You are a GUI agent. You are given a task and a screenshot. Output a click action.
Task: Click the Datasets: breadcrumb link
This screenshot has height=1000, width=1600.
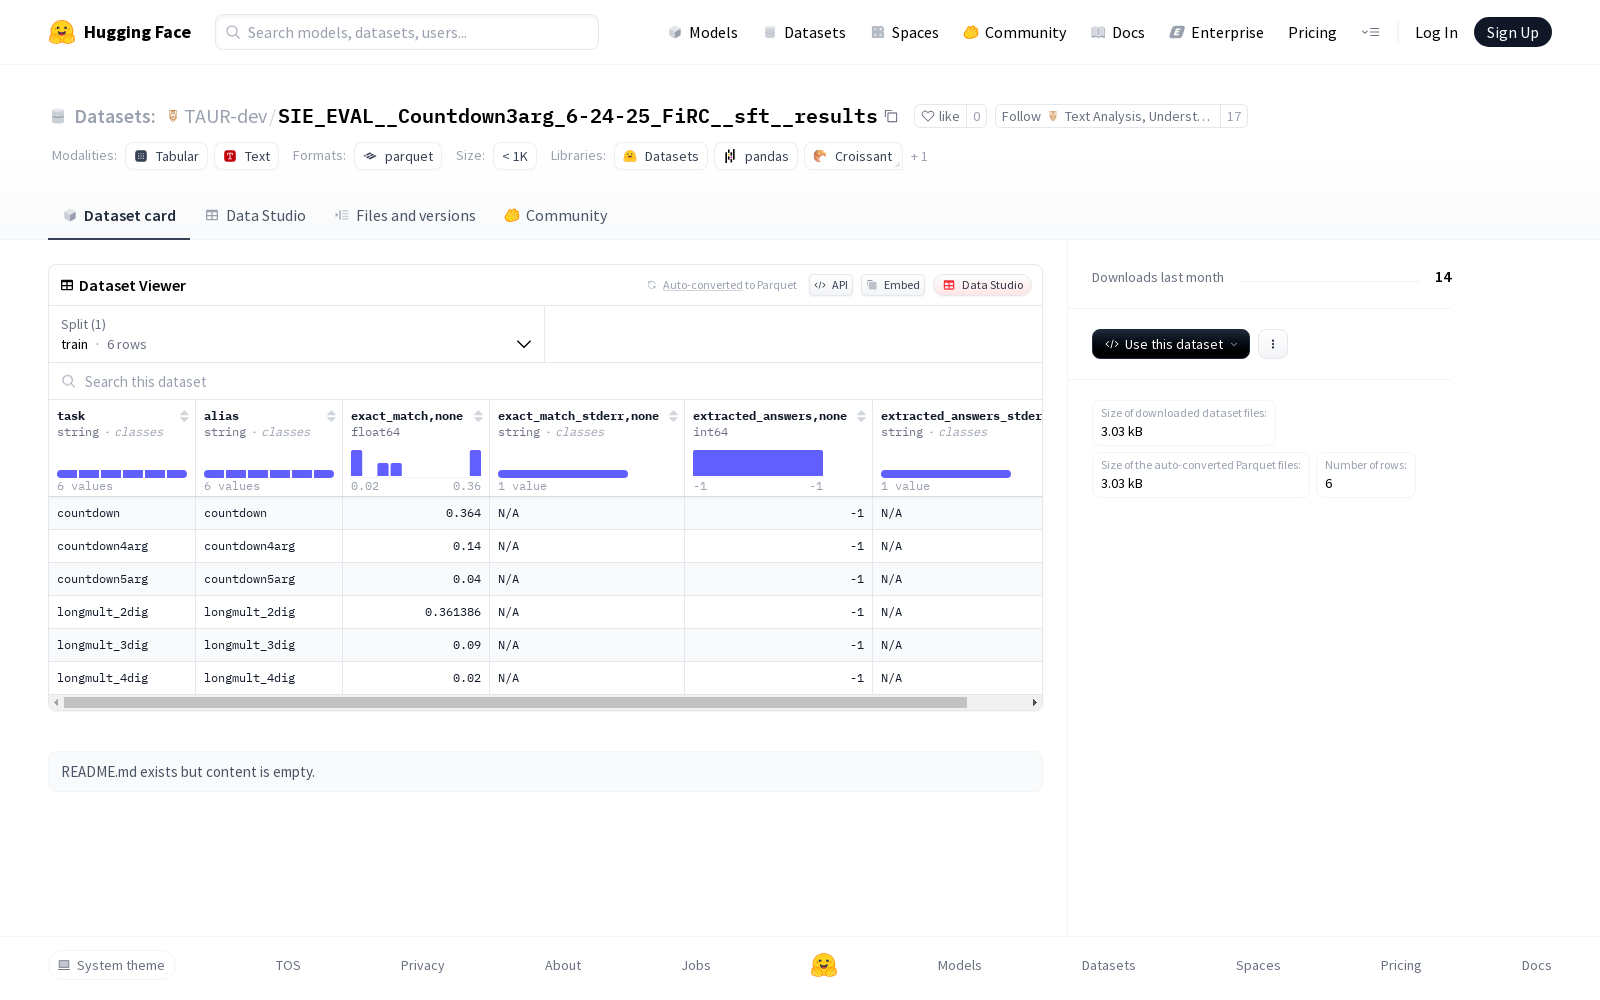(115, 117)
